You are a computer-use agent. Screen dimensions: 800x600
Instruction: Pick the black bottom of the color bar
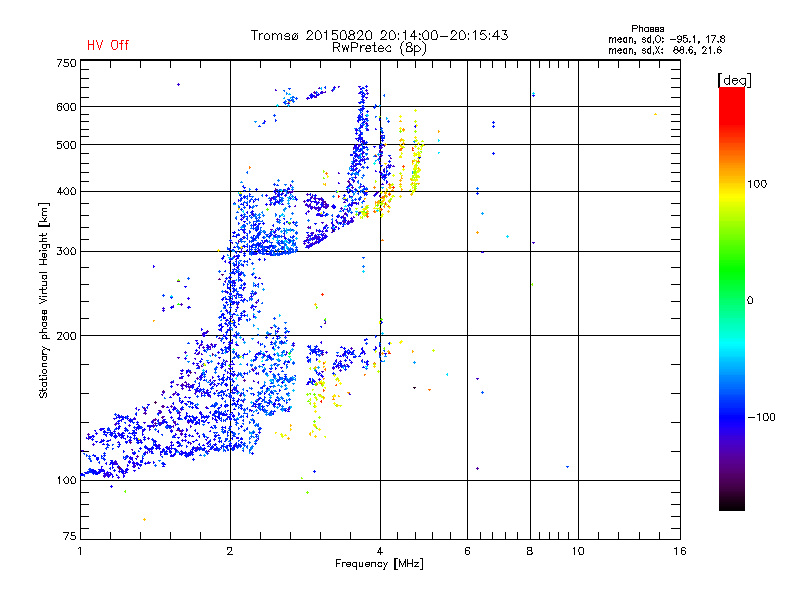coord(732,503)
